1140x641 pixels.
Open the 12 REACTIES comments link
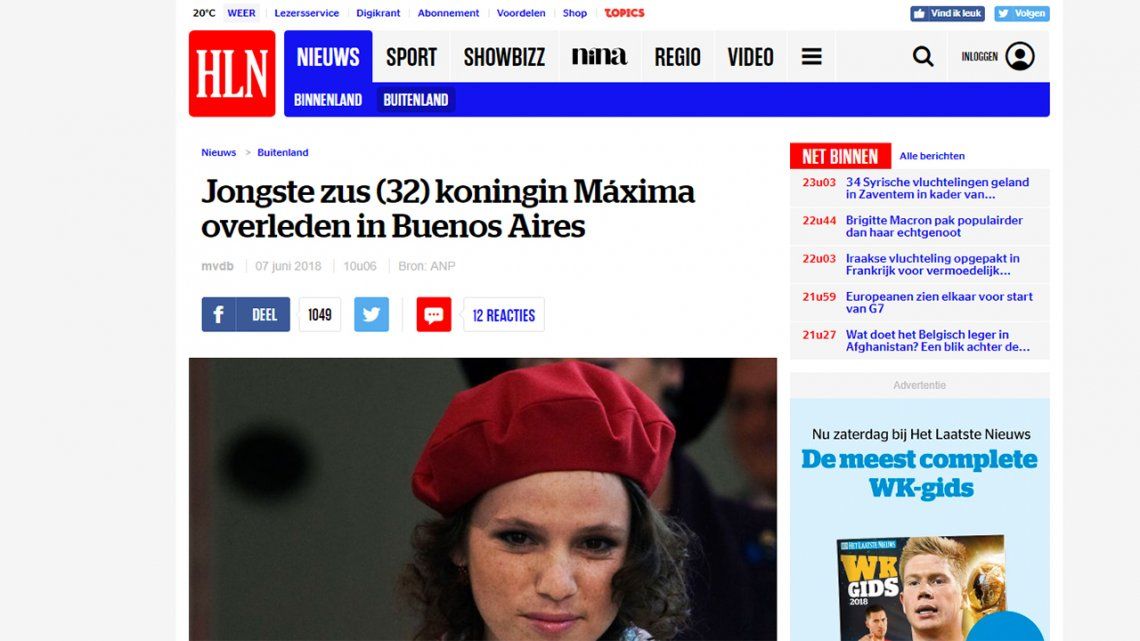click(504, 315)
